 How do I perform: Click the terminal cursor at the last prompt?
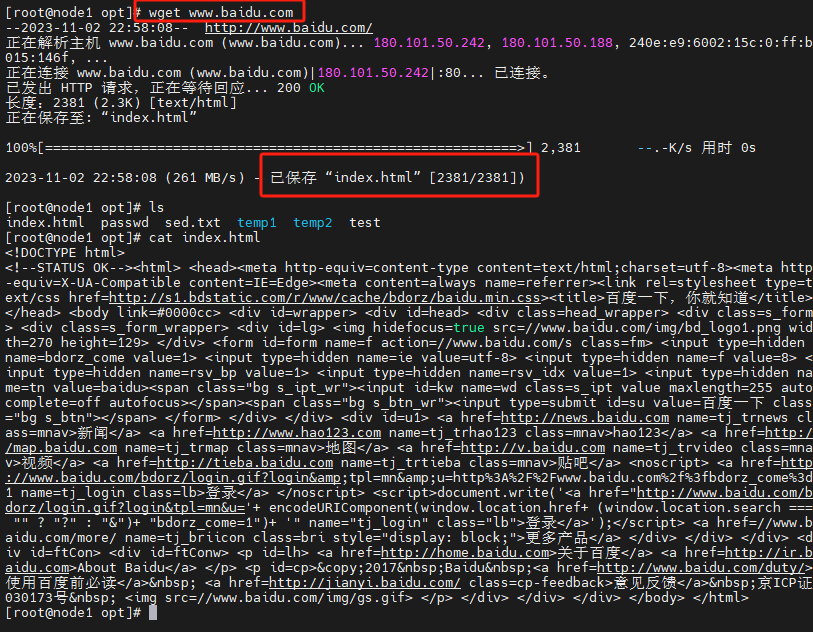click(x=153, y=613)
